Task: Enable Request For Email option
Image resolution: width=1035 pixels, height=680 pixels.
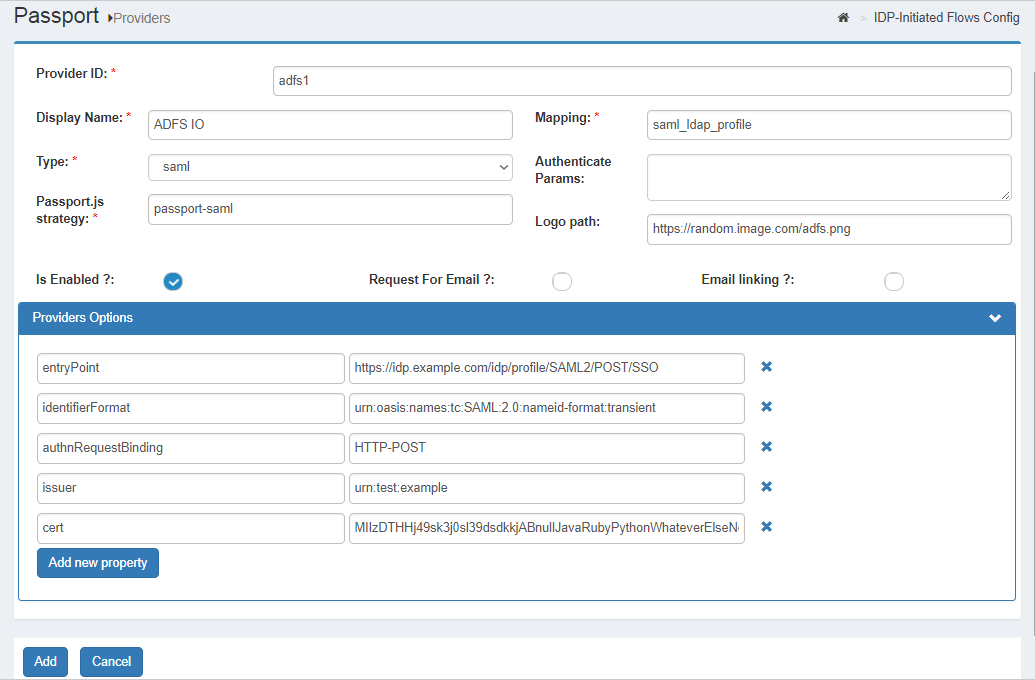Action: (x=562, y=281)
